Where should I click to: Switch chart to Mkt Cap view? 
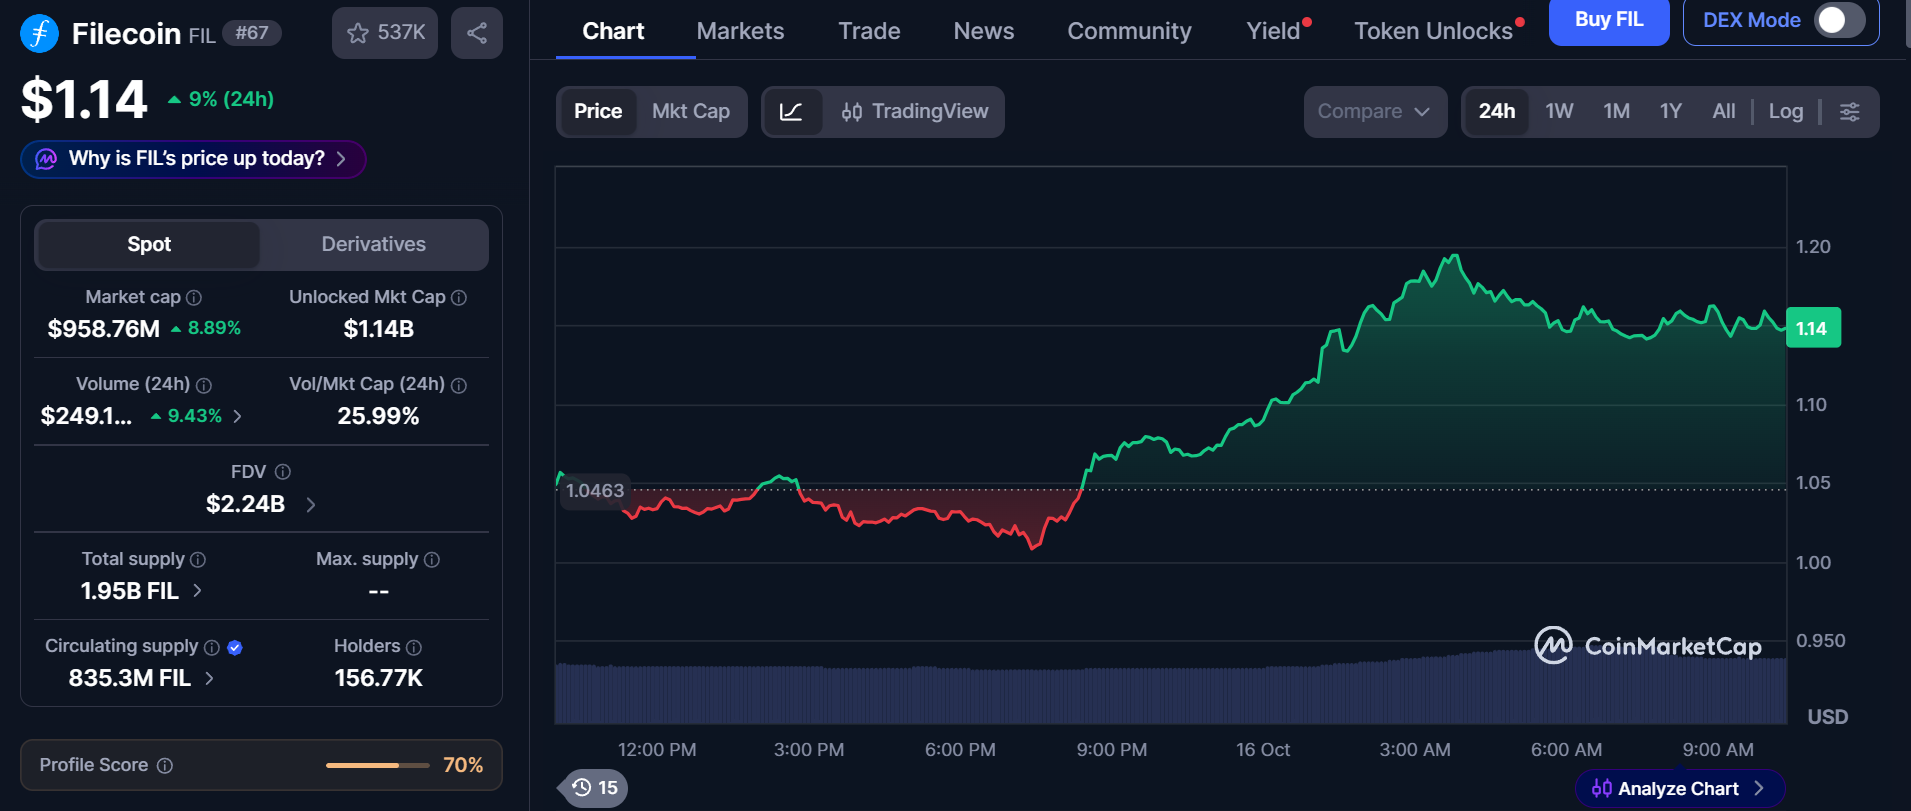[691, 112]
